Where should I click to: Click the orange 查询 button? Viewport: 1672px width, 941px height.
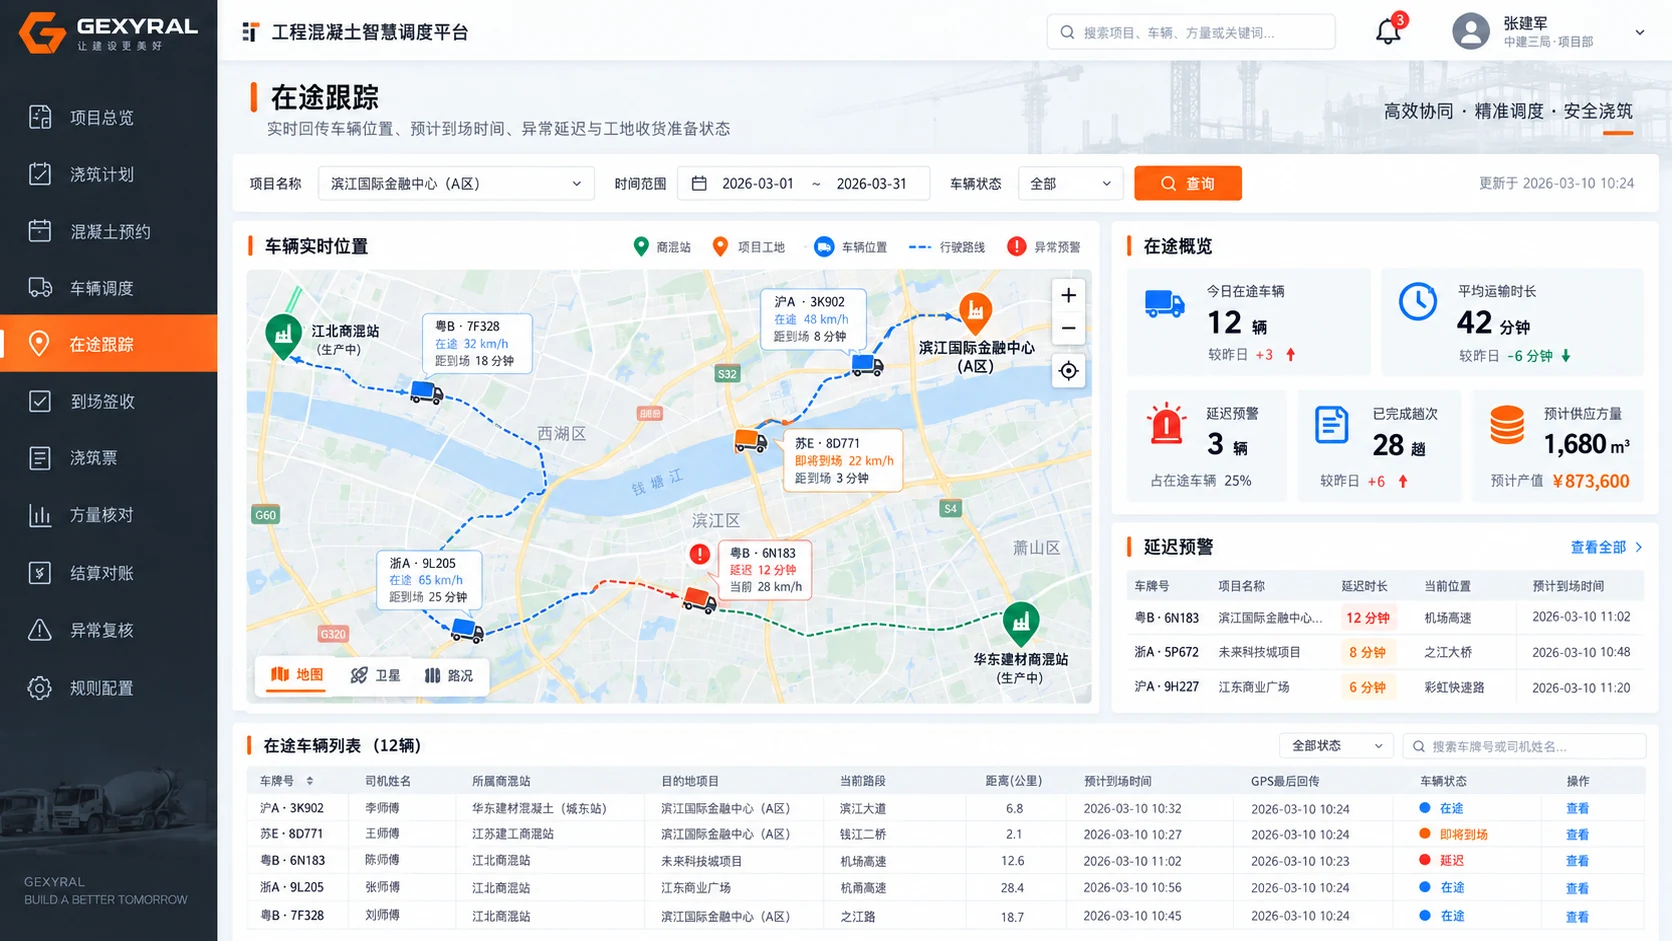tap(1188, 184)
